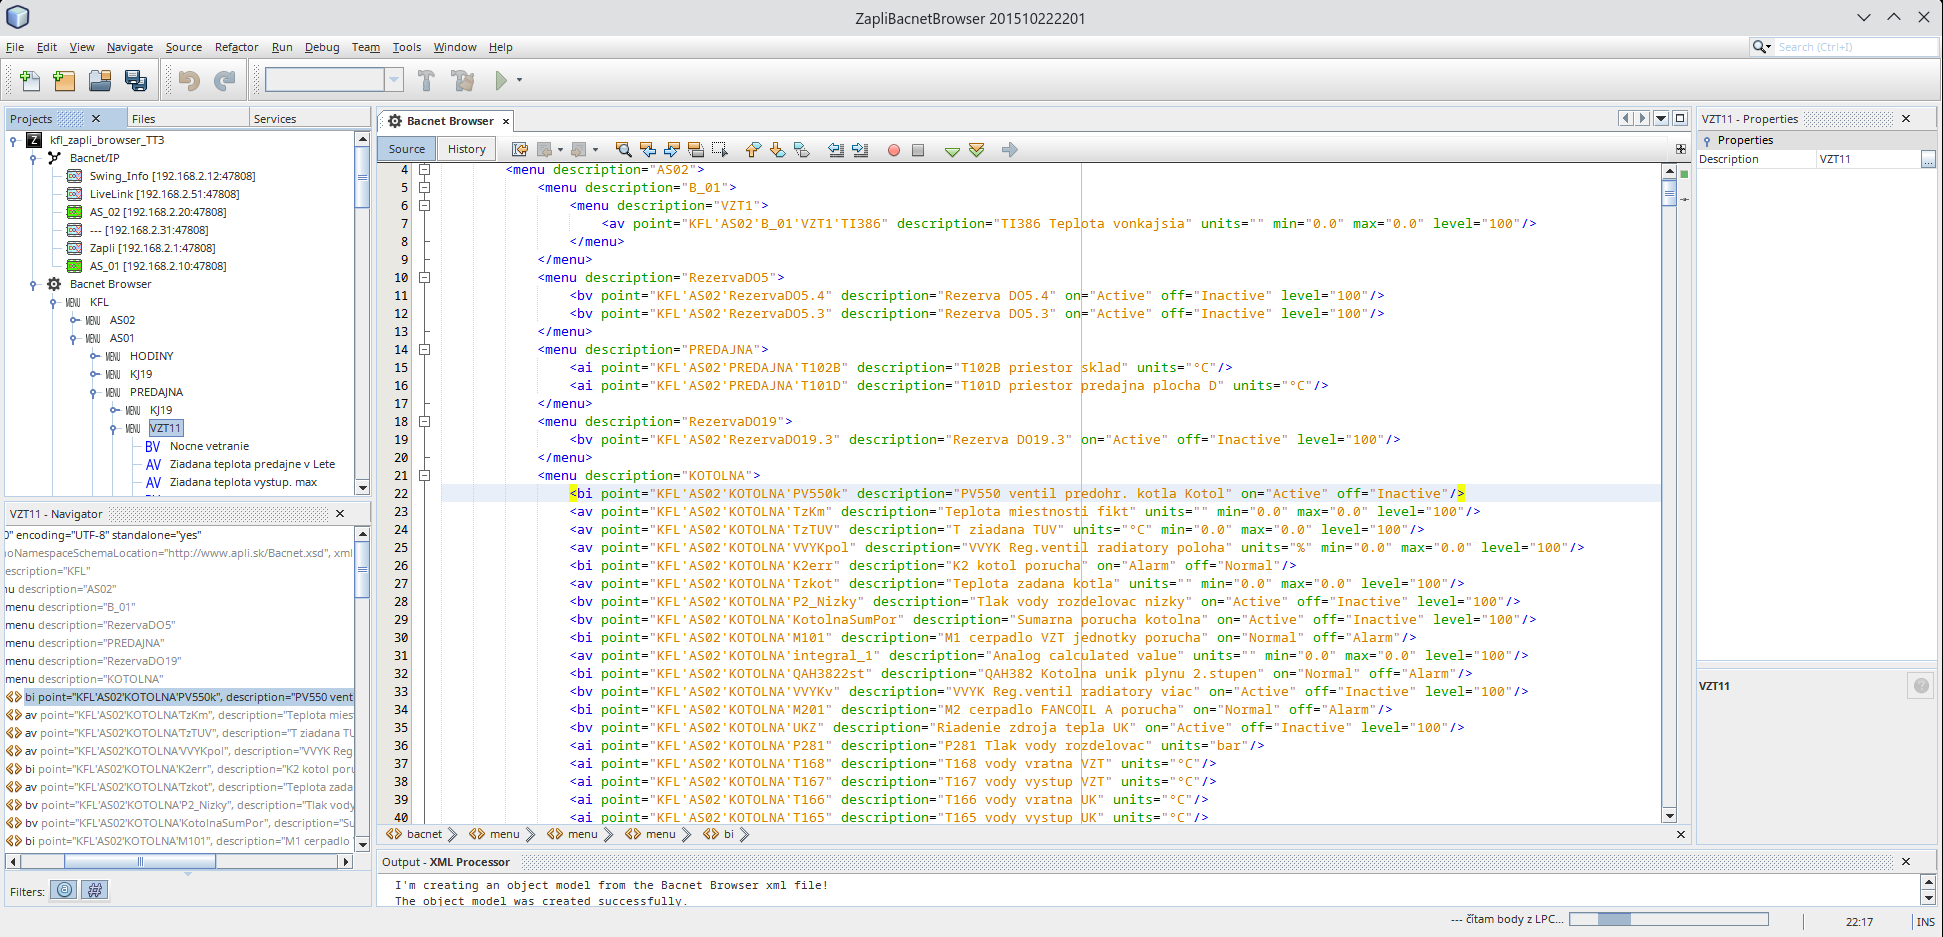The height and width of the screenshot is (937, 1943).
Task: Open the Description property editor ellipsis button
Action: click(x=1927, y=160)
